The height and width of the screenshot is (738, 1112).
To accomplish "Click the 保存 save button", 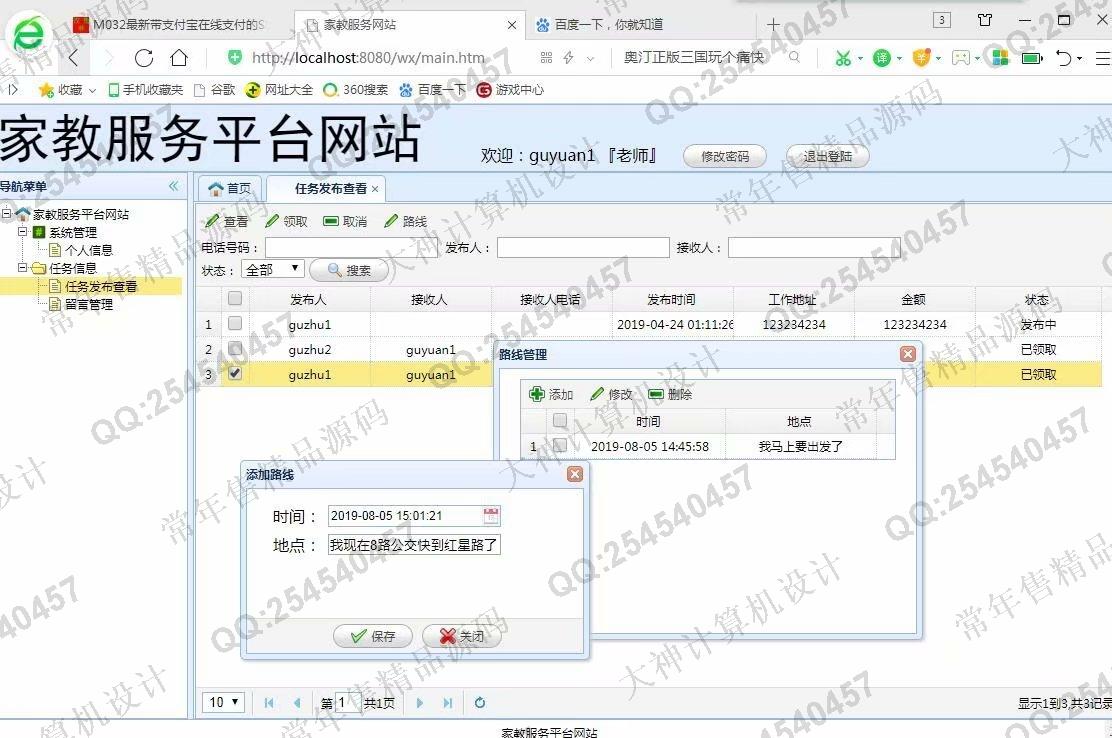I will coord(372,636).
